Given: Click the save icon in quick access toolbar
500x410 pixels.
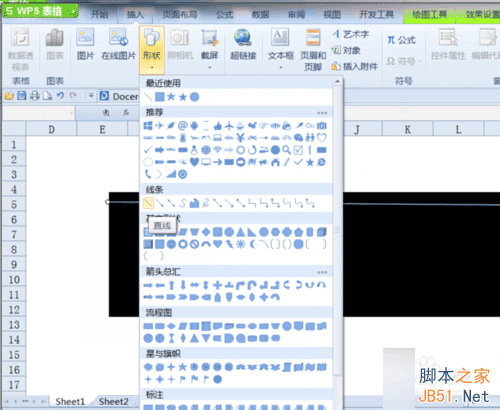Looking at the screenshot, I should click(x=22, y=96).
